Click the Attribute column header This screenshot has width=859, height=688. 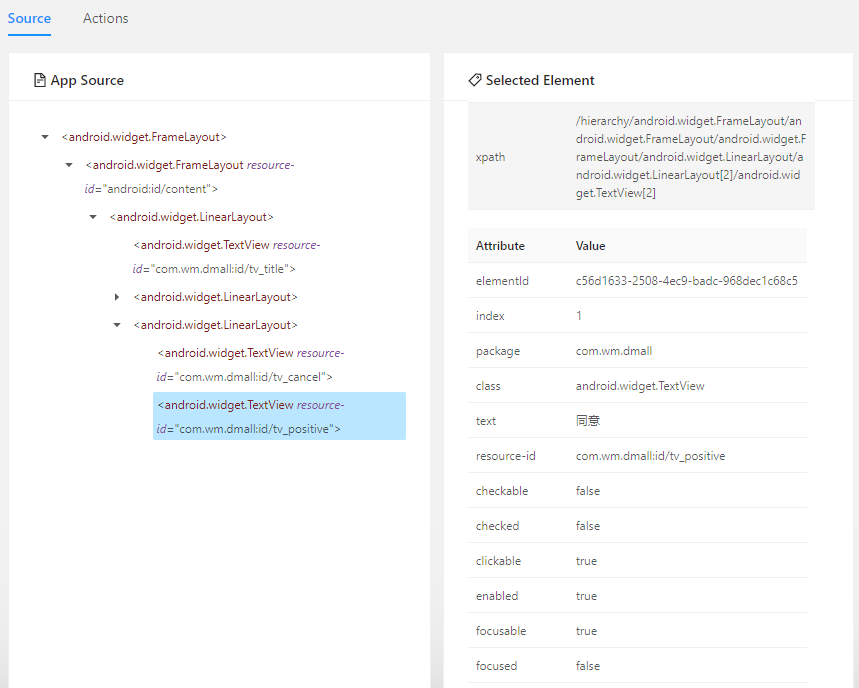(500, 246)
